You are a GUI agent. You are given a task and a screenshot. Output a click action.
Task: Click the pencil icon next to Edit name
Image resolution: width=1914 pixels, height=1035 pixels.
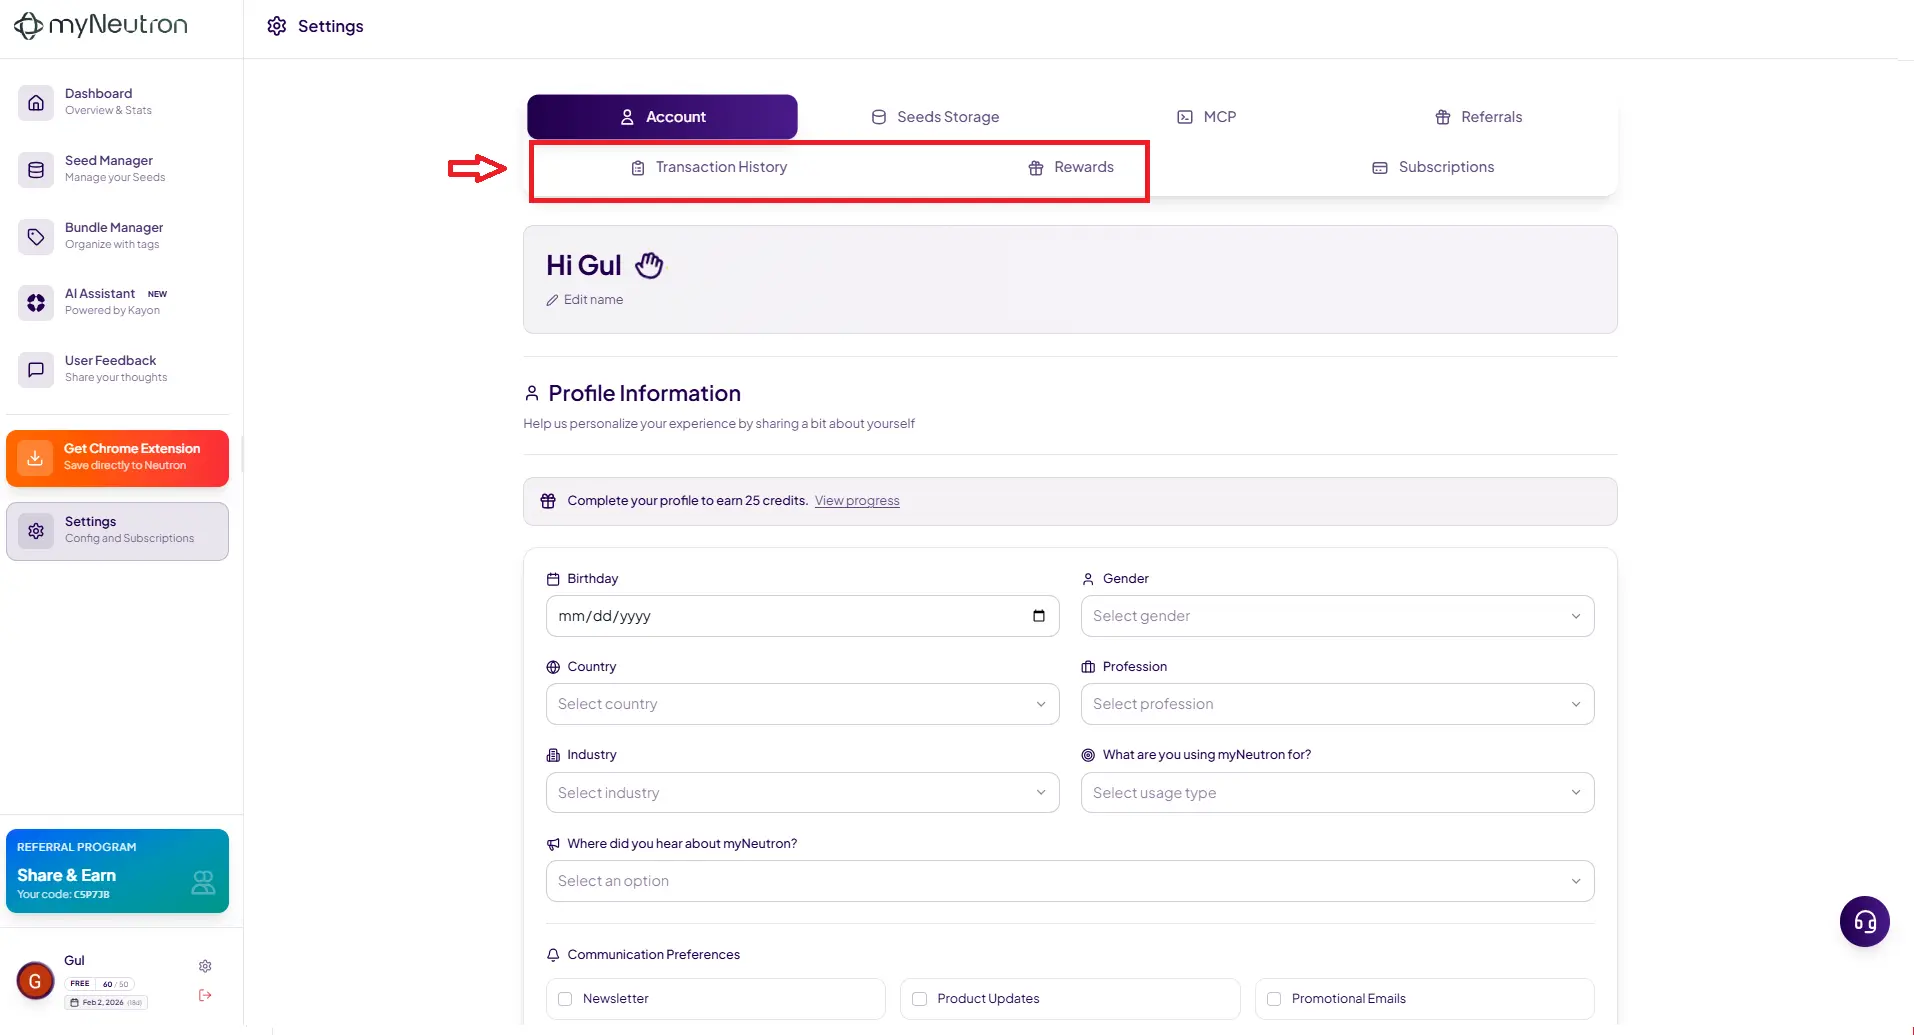pos(552,300)
